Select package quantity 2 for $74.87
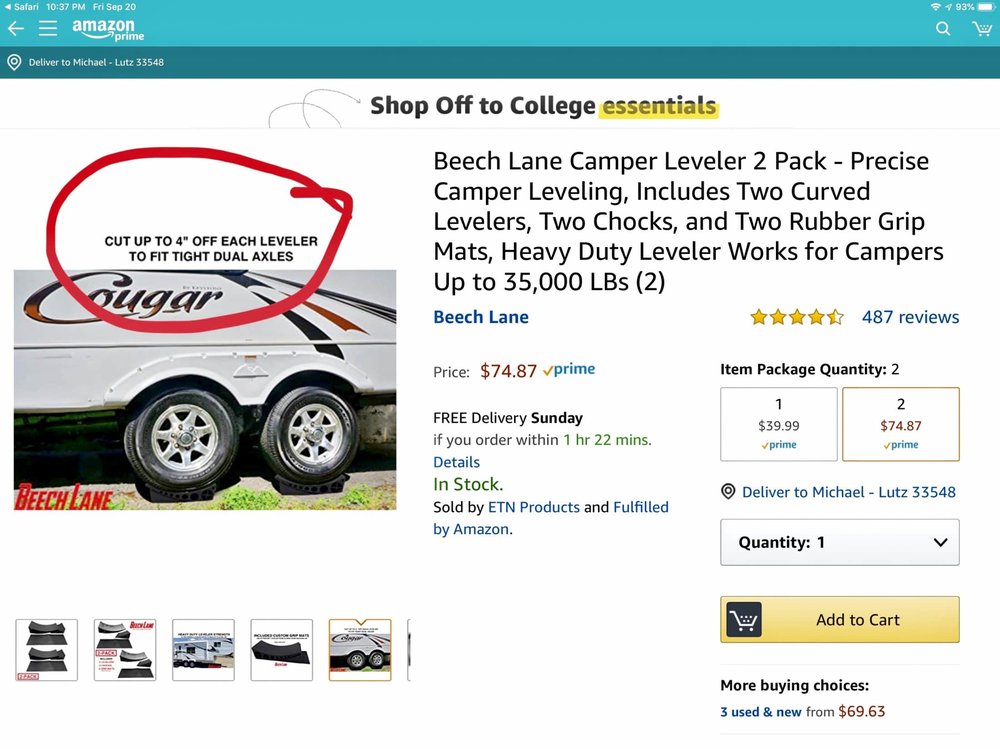 [x=900, y=424]
